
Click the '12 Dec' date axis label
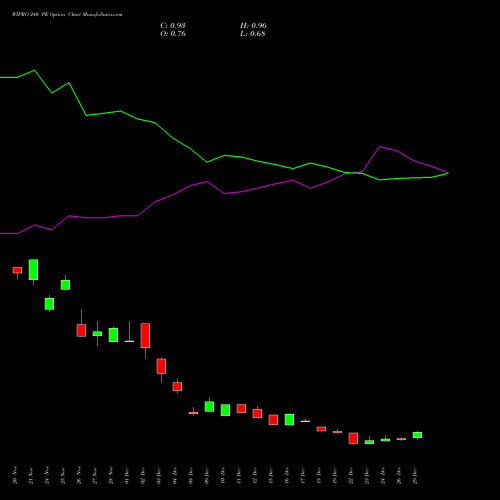point(255,475)
